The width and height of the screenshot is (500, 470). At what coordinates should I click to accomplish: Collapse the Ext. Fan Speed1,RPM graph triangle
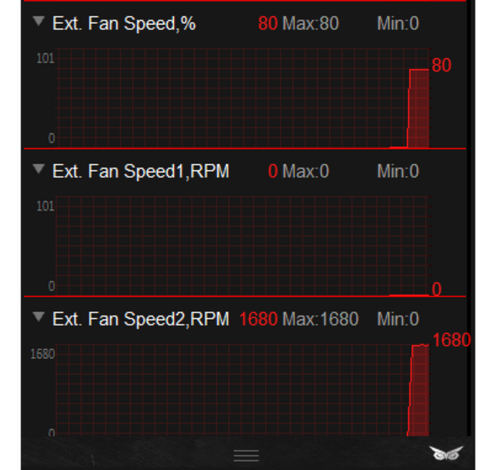[39, 169]
